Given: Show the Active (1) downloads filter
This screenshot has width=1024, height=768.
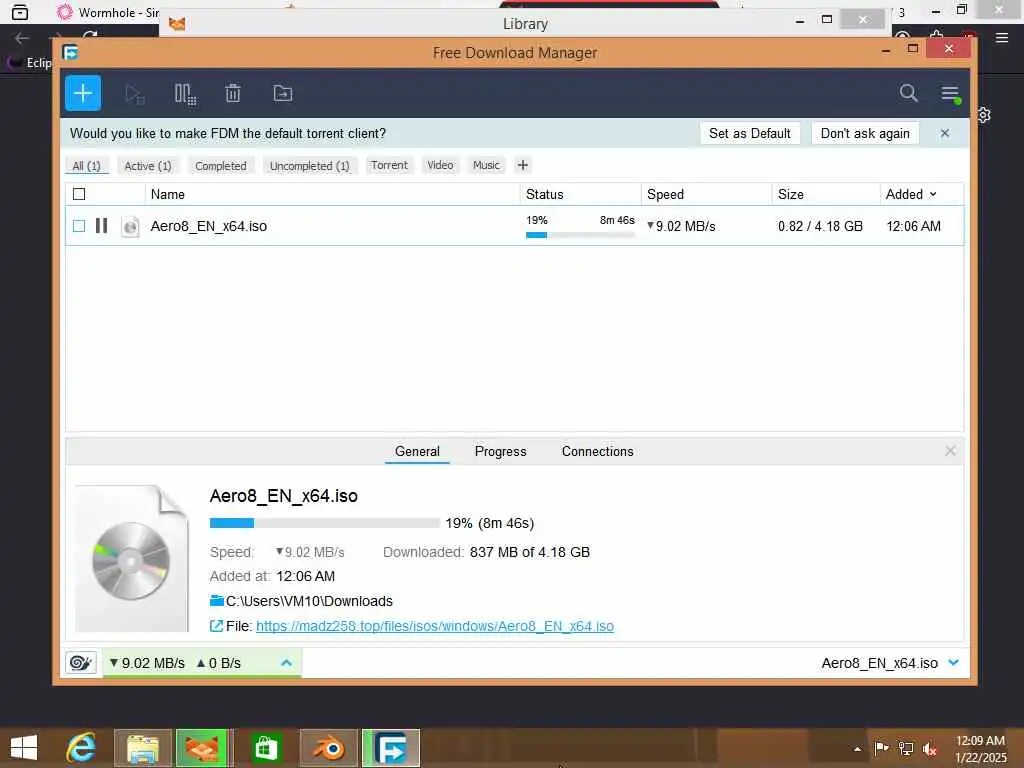Looking at the screenshot, I should tap(148, 166).
